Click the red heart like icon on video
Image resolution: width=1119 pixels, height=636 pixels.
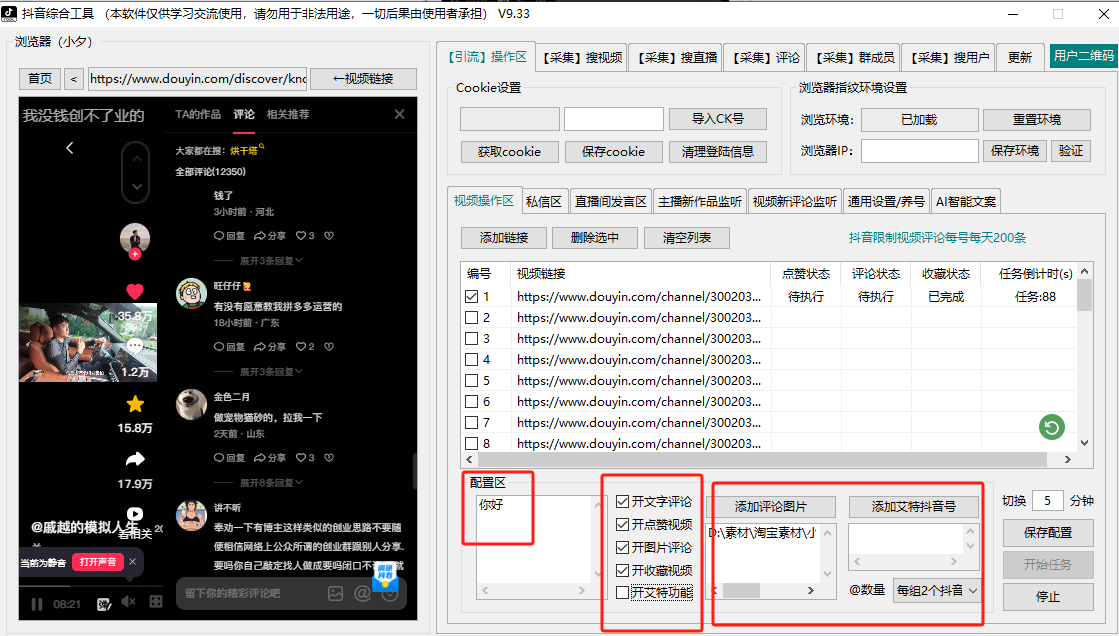(135, 292)
